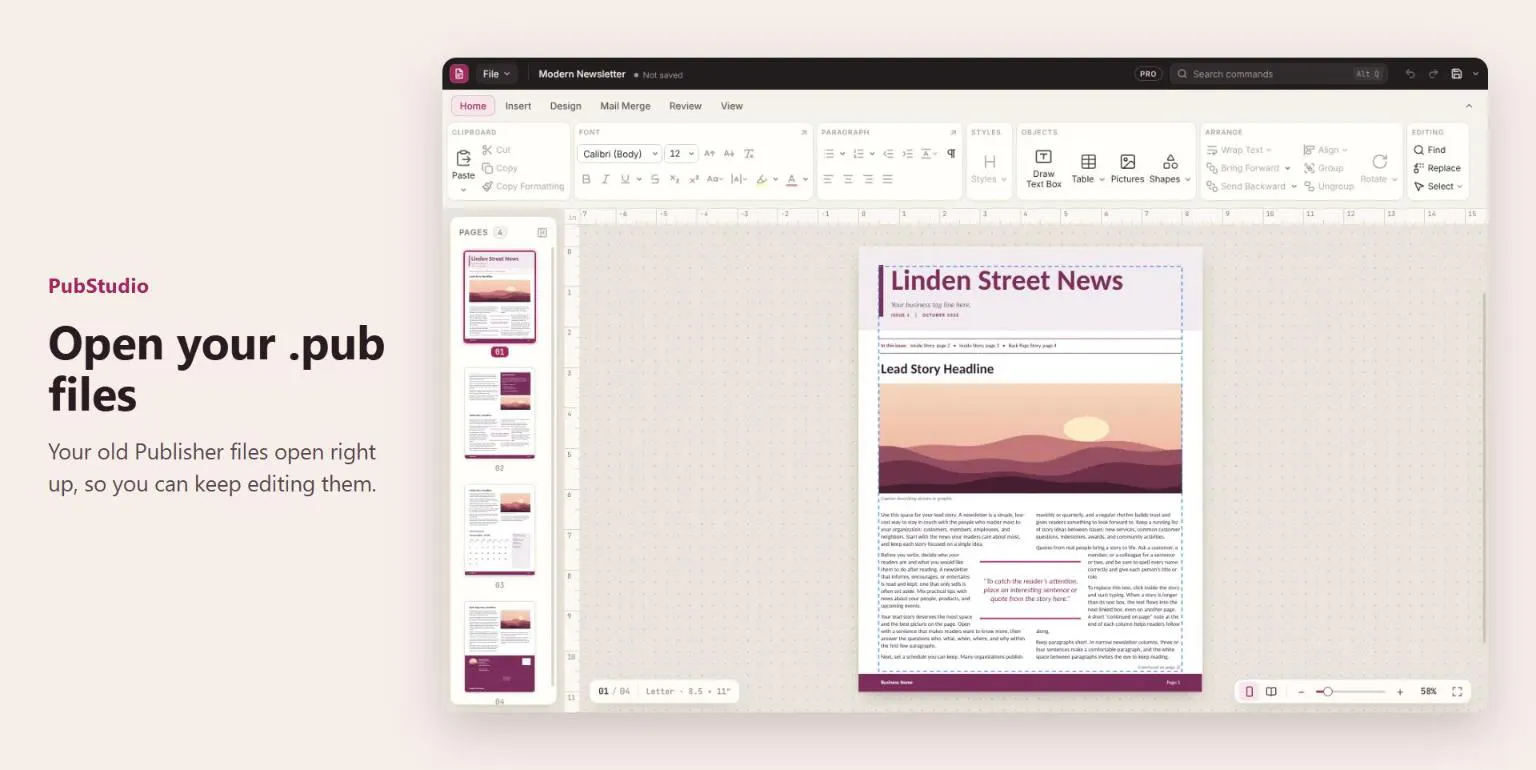The image size is (1536, 770).
Task: Switch to single page view
Action: tap(1249, 691)
